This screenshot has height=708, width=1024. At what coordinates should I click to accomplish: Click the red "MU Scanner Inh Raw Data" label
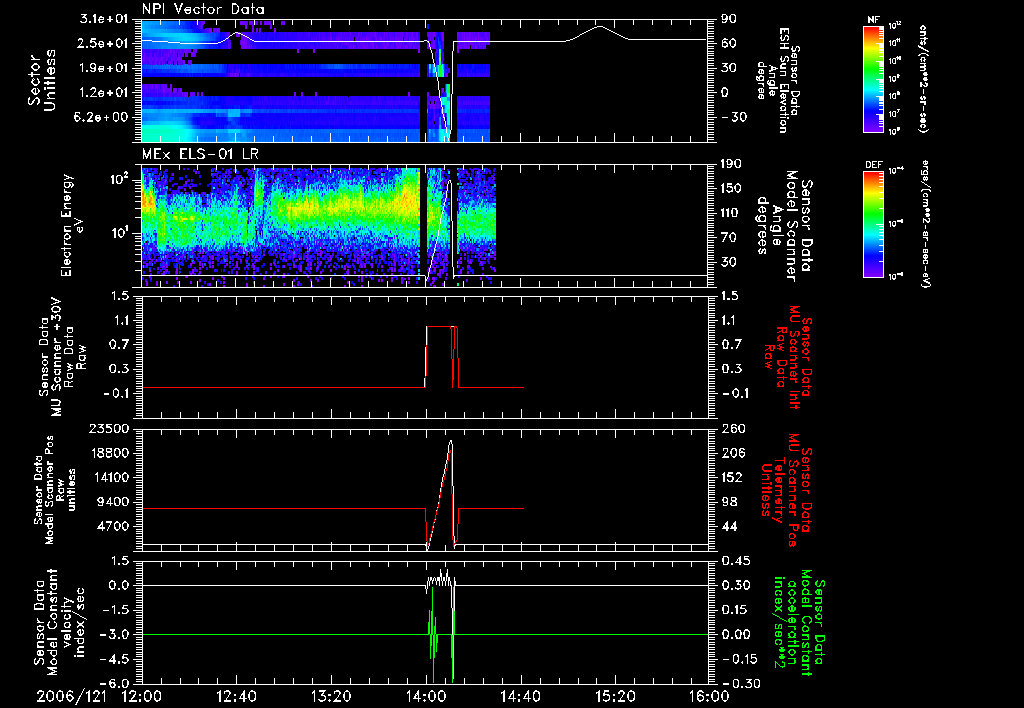(x=788, y=357)
